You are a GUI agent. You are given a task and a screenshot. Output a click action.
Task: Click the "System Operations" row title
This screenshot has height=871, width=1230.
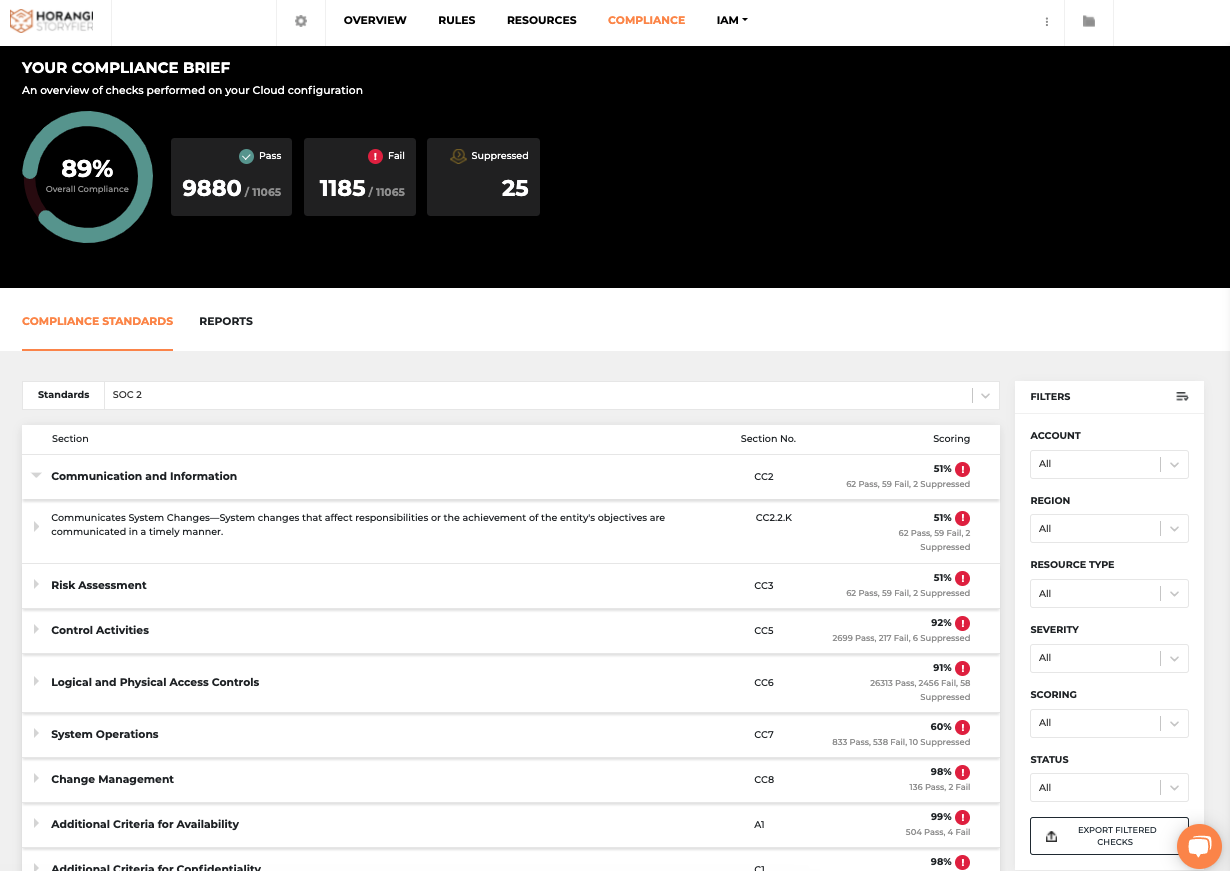(105, 734)
